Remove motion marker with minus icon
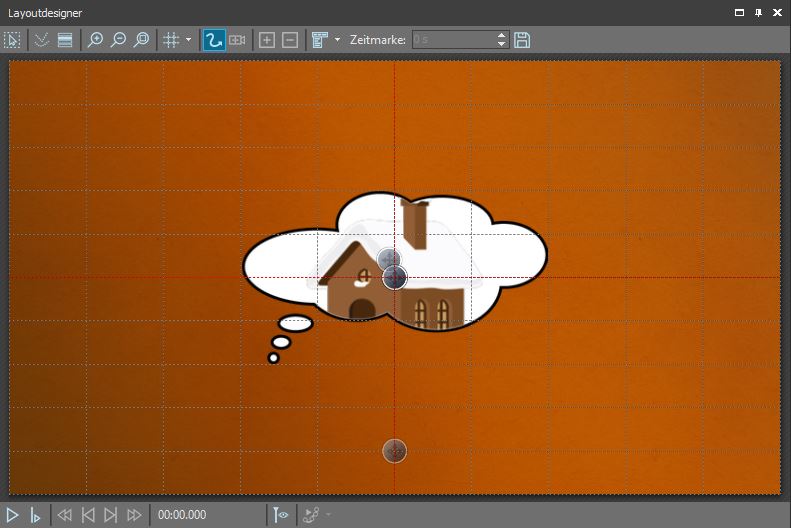The image size is (791, 528). pos(290,40)
